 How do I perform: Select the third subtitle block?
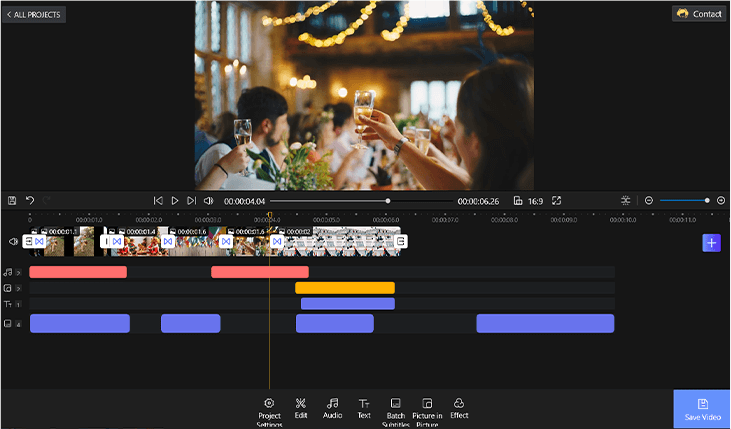pos(335,323)
